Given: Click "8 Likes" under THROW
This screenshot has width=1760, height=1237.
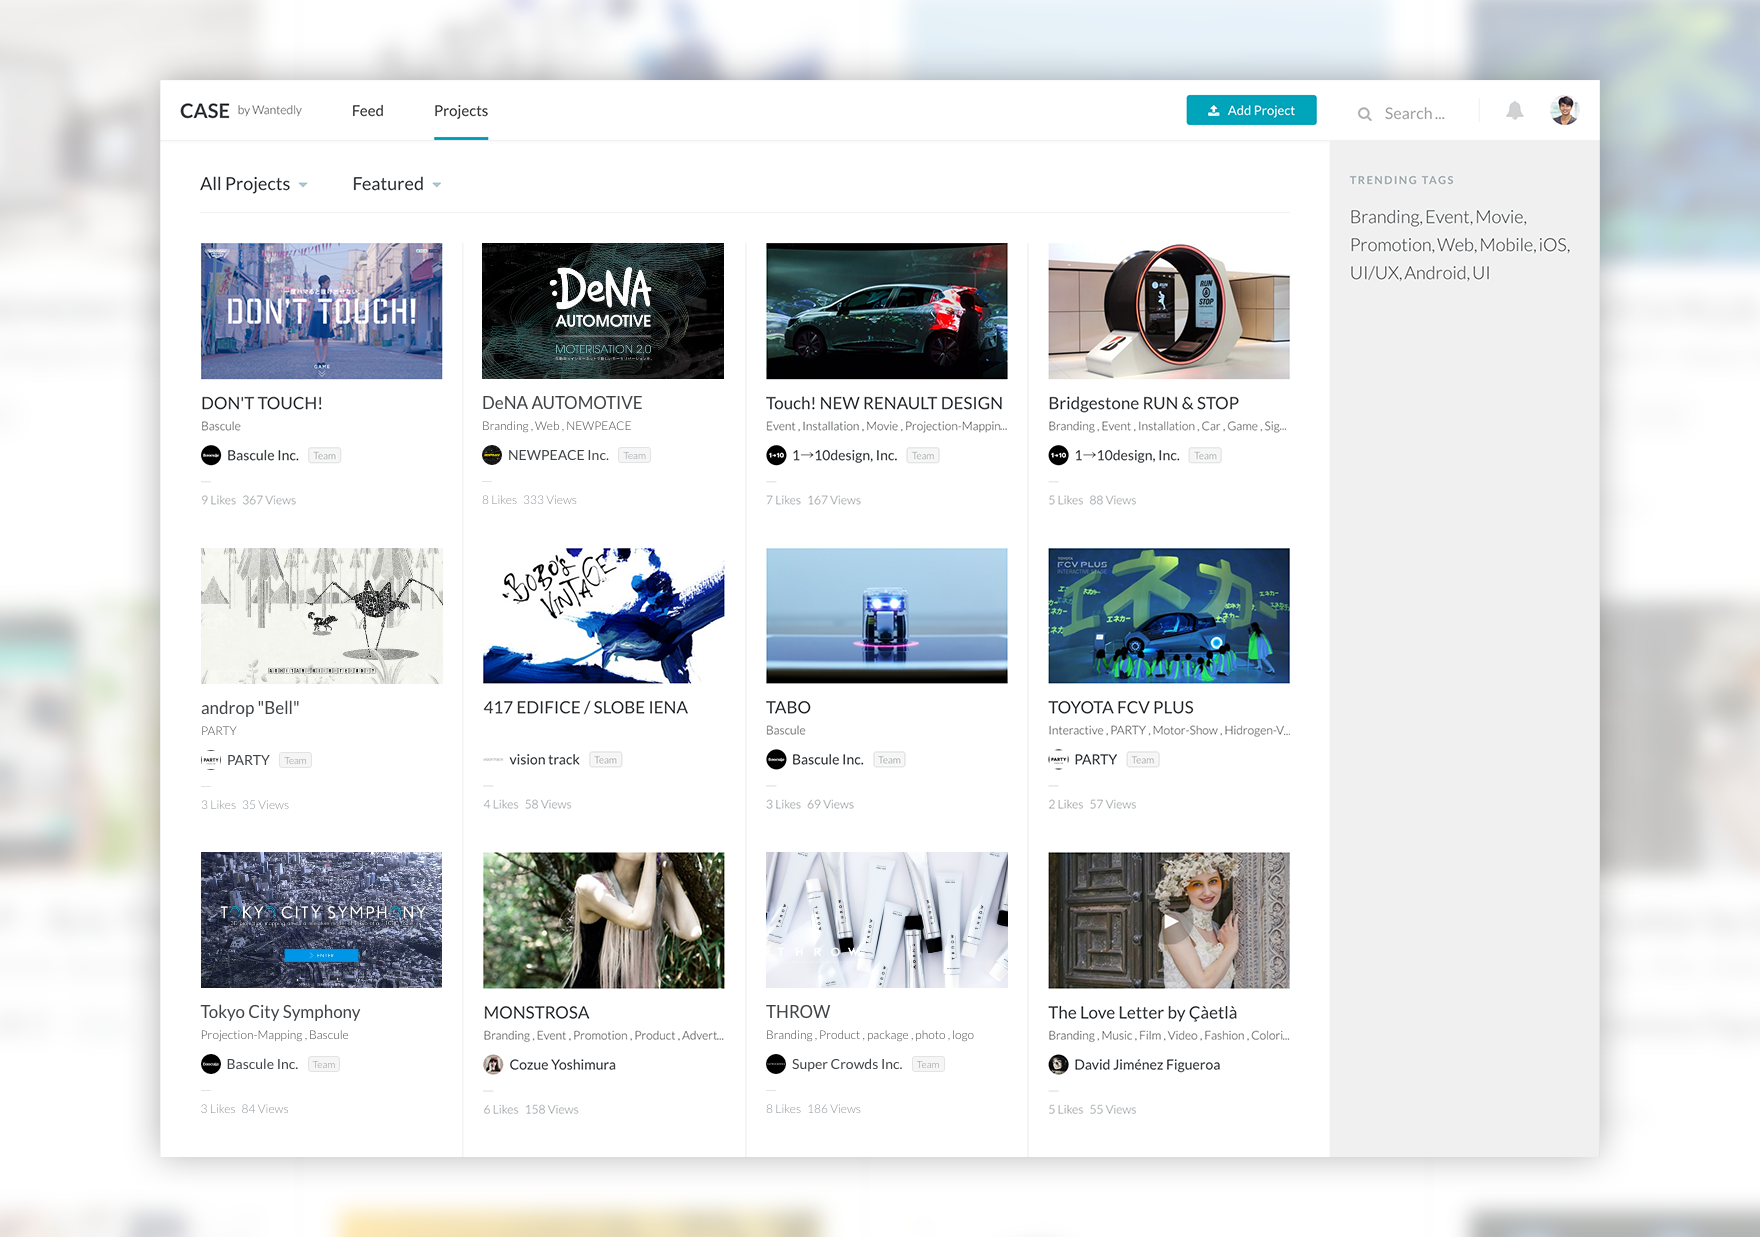Looking at the screenshot, I should 783,1109.
